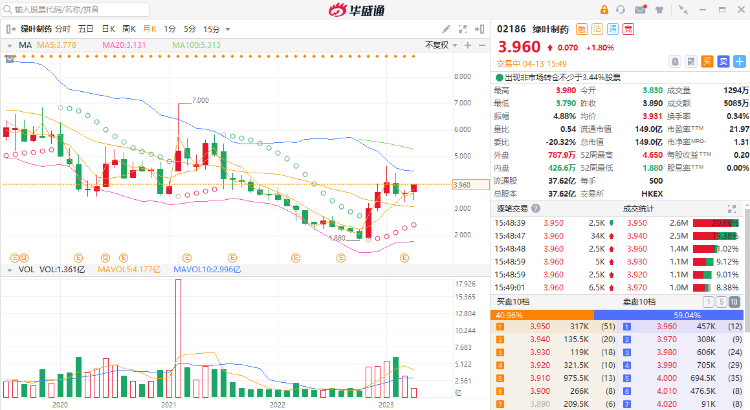Screen dimensions: 750x410
Task: Click the blue 卖 sell button
Action: pyautogui.click(x=723, y=61)
